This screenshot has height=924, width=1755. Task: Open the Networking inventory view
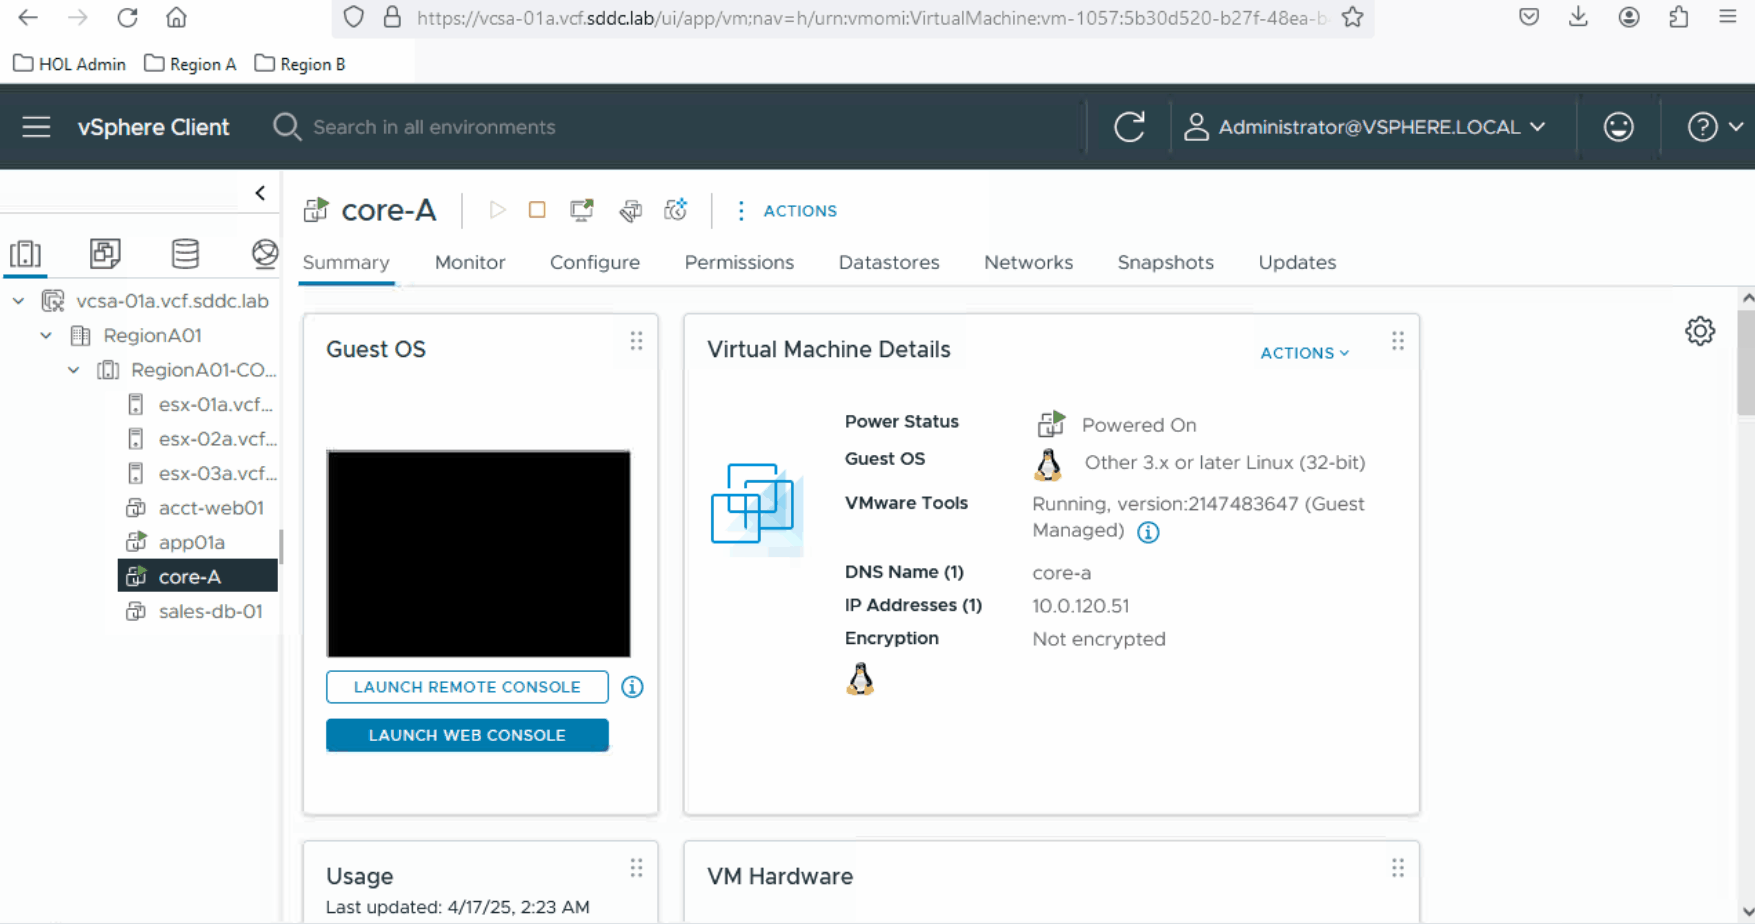pos(263,253)
